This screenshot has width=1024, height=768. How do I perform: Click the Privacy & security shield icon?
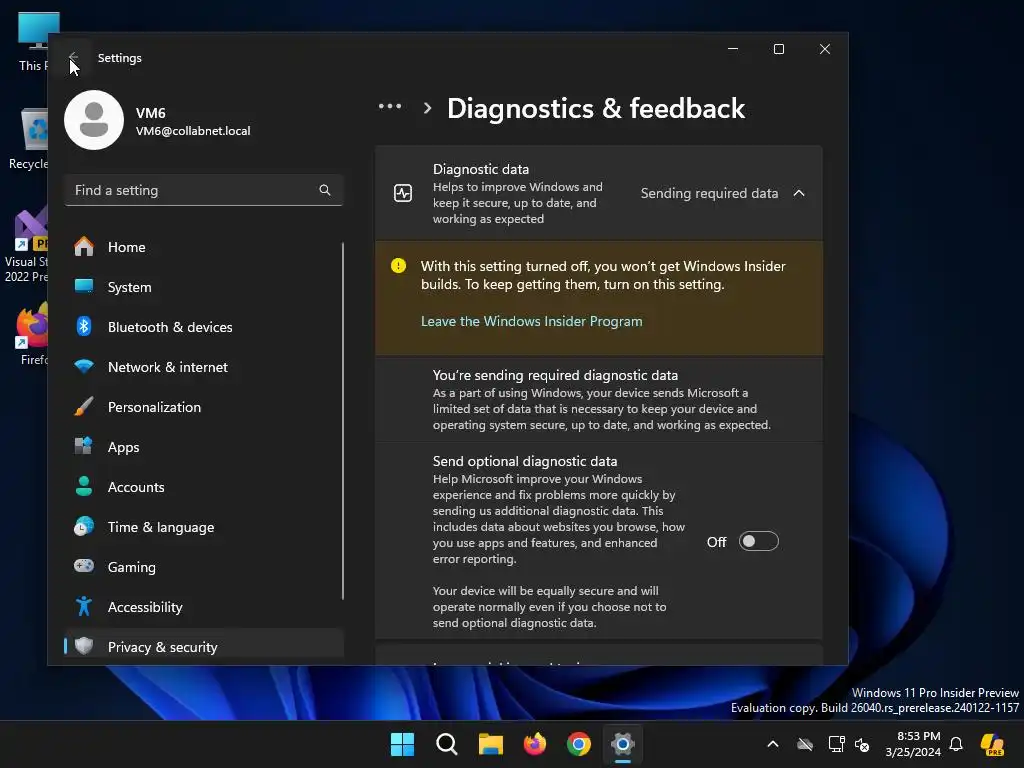pyautogui.click(x=84, y=646)
